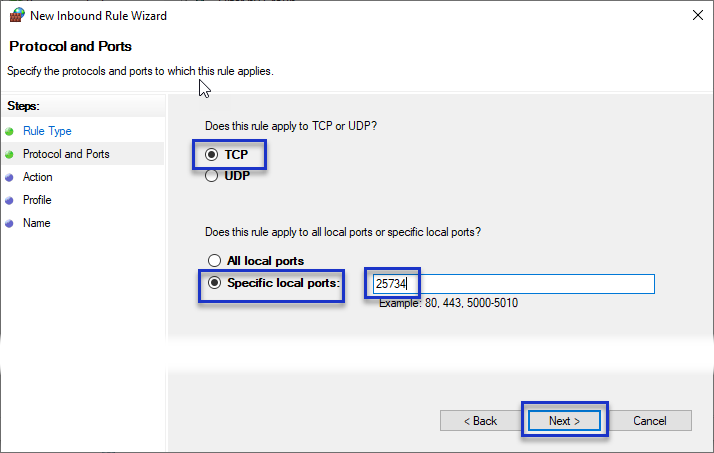Close the New Inbound Rule Wizard window
The image size is (714, 453).
pyautogui.click(x=695, y=16)
